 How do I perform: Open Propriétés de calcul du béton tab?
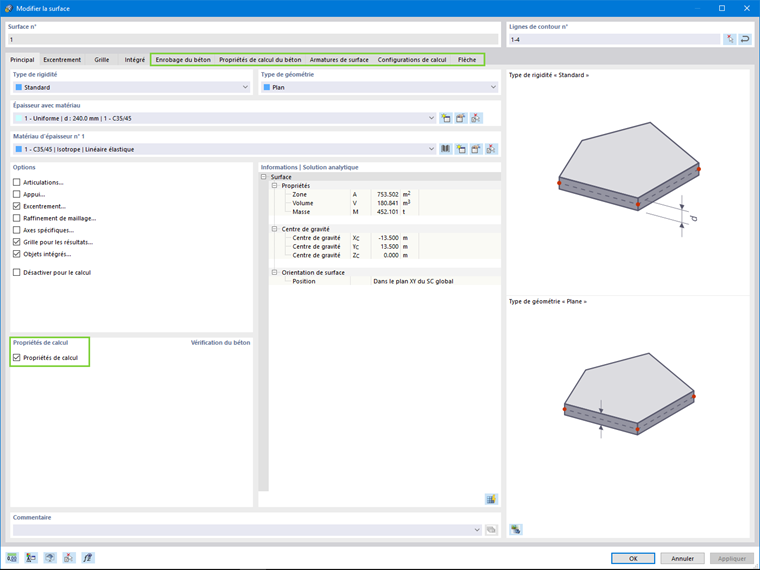tap(260, 60)
